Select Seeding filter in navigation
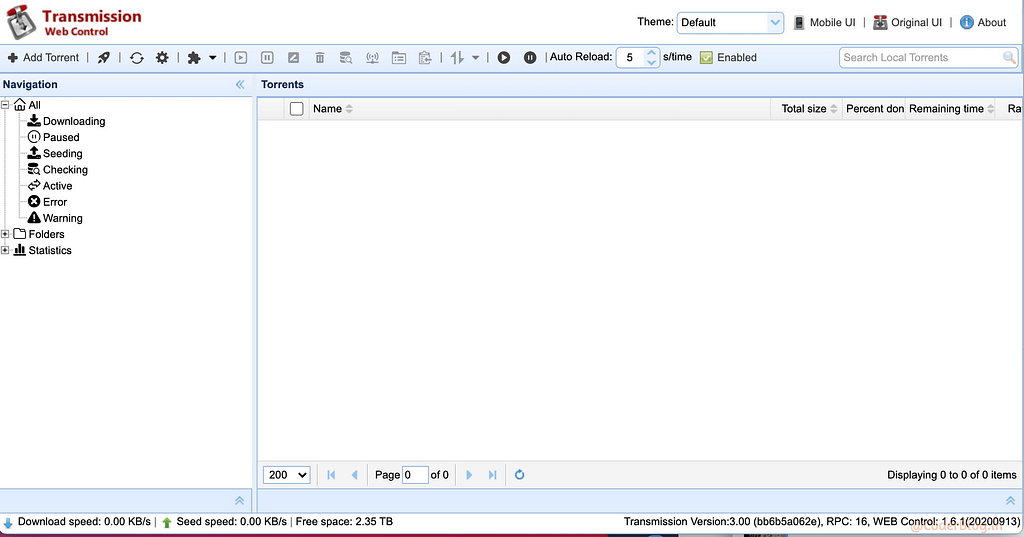Viewport: 1024px width, 537px height. 63,154
